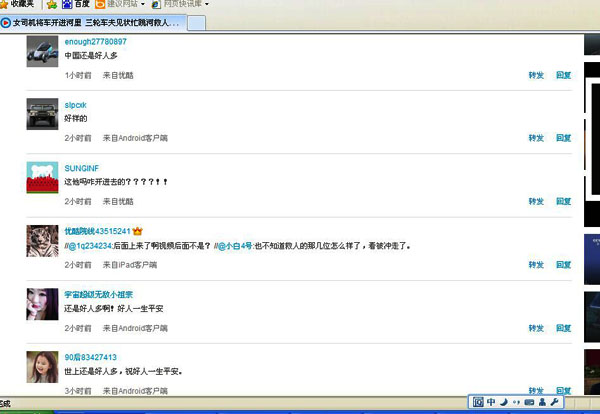Click the IME wrench settings icon

pos(554,402)
